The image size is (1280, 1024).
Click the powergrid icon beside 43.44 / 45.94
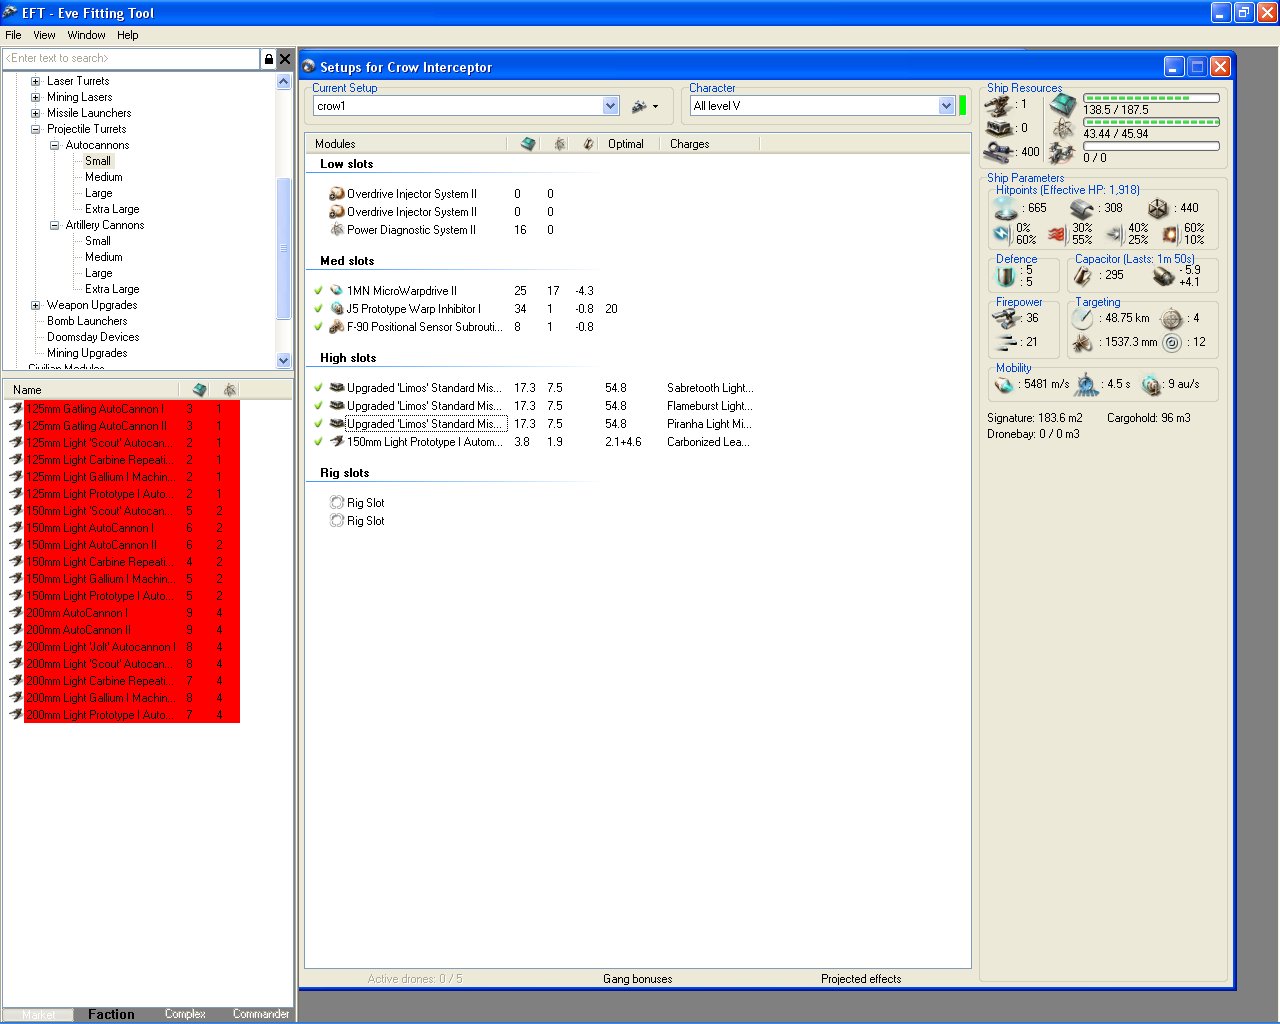[1063, 129]
